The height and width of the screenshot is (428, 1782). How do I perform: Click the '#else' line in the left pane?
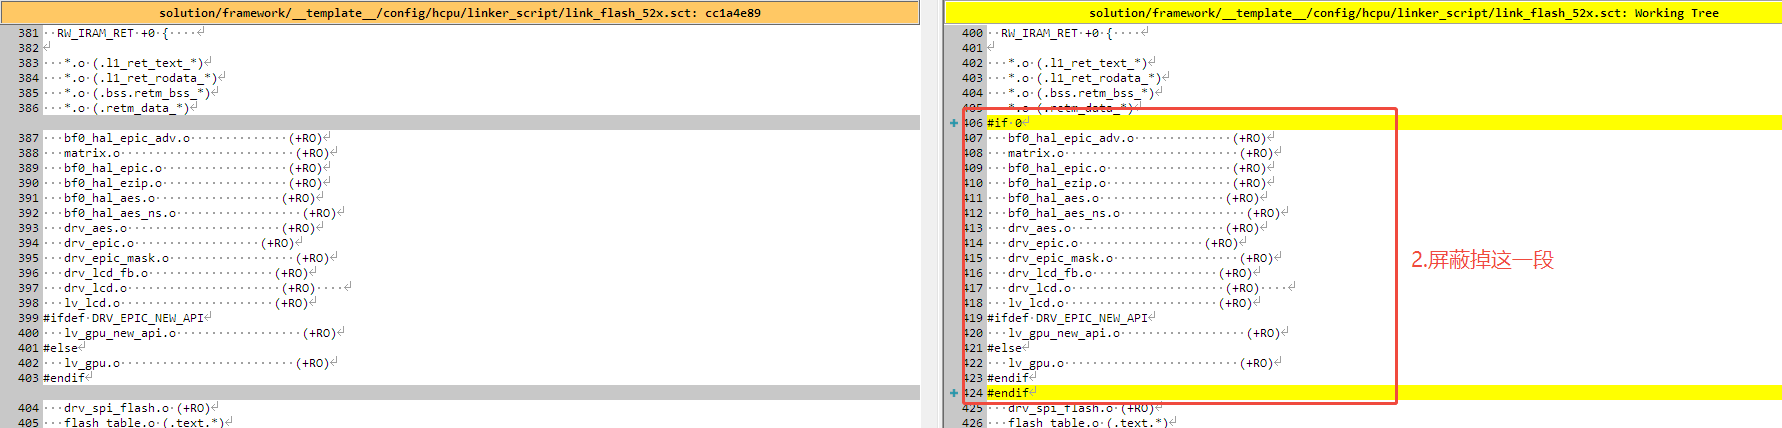click(60, 348)
